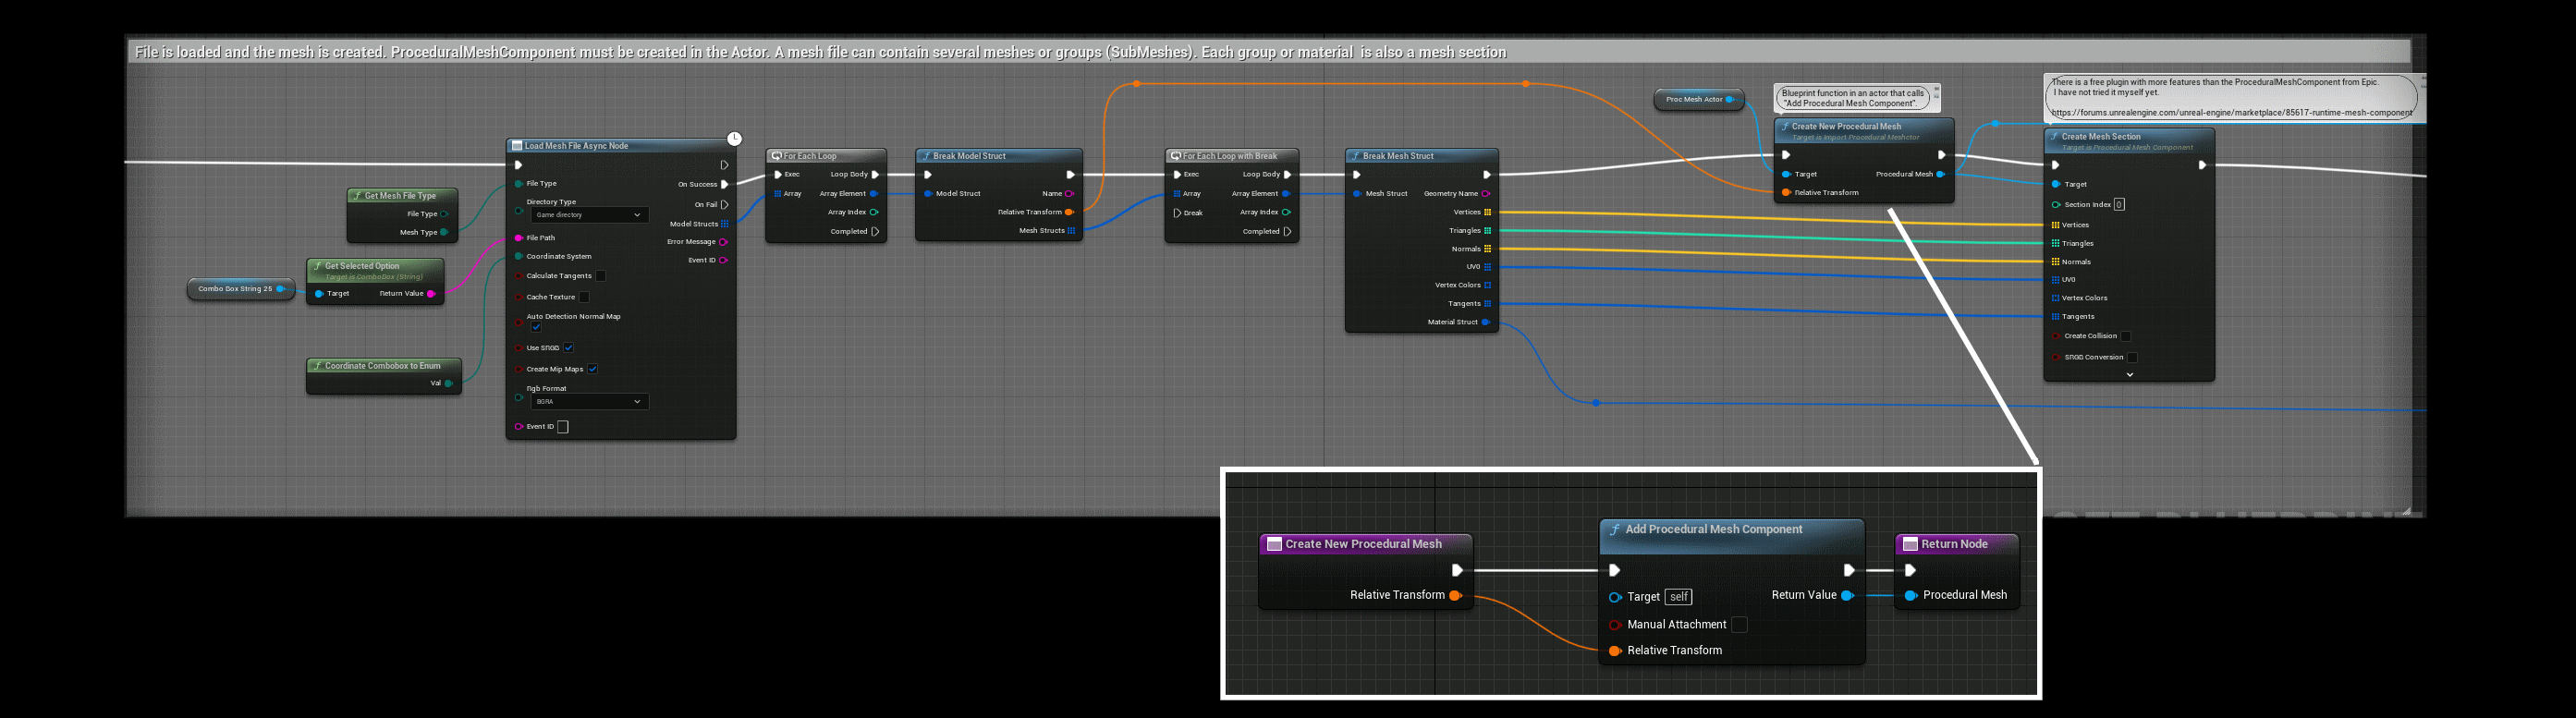The image size is (2576, 718).
Task: Click the clock icon on Load Mesh File Async Node
Action: coord(734,139)
